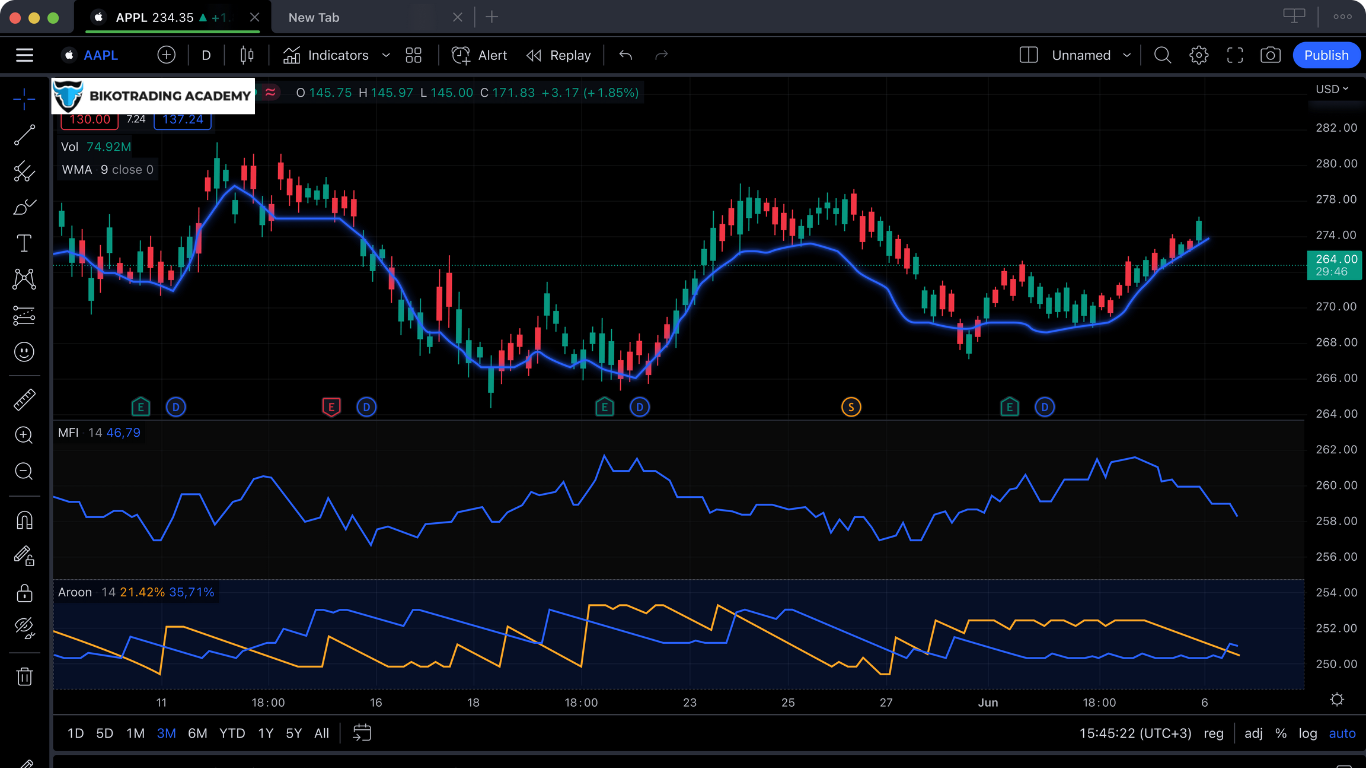Select the 5Y time range
1366x768 pixels.
pos(293,733)
